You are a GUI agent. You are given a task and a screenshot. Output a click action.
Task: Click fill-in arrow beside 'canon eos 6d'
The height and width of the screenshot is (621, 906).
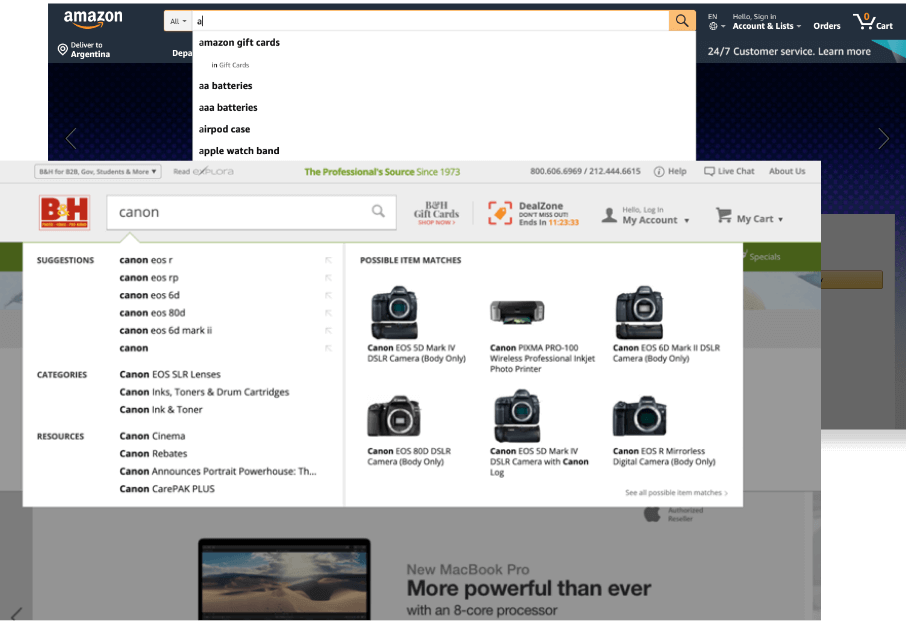(328, 296)
